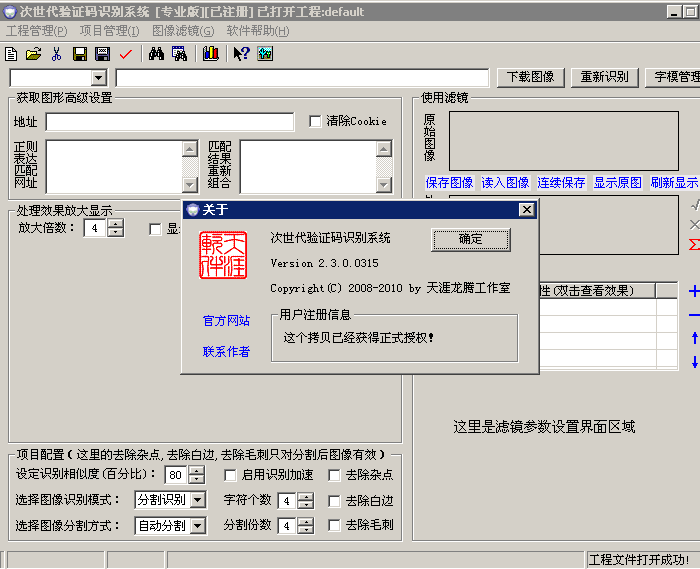Toggle the 启用识别加速 checkbox
The width and height of the screenshot is (700, 569).
(x=231, y=476)
